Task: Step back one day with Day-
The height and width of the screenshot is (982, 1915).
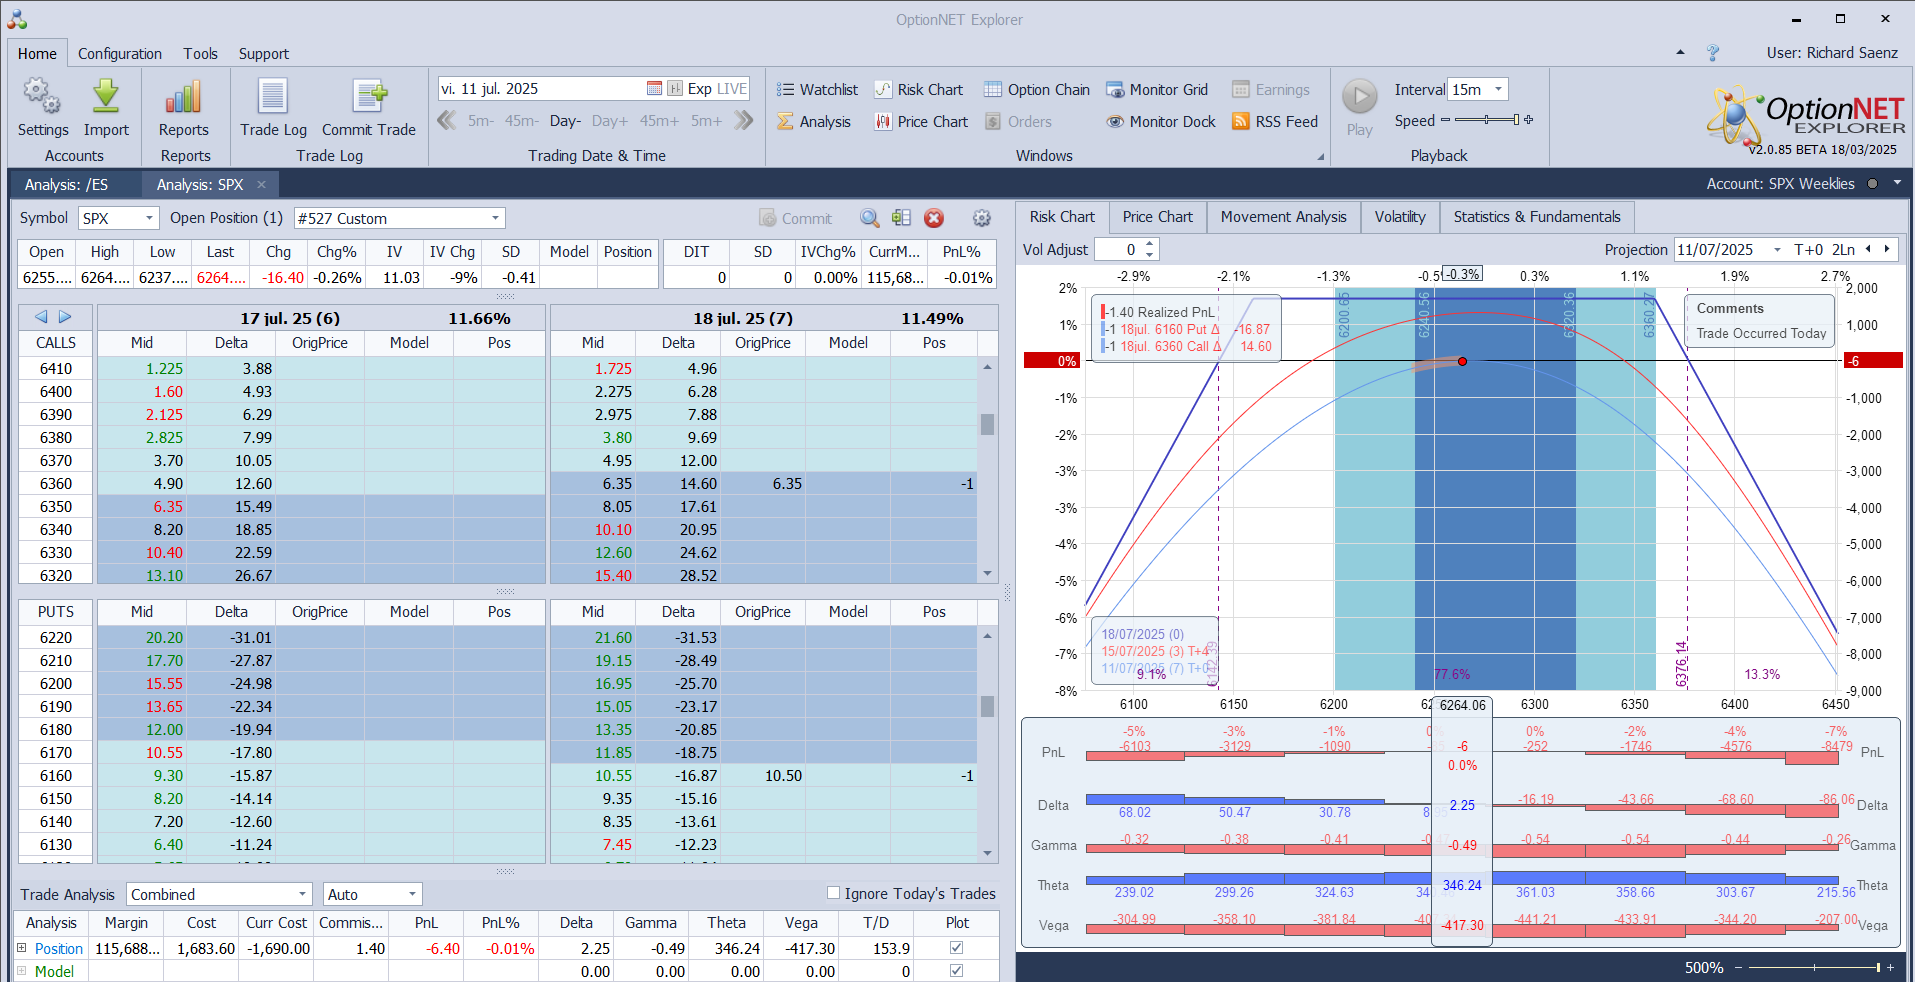Action: tap(565, 121)
